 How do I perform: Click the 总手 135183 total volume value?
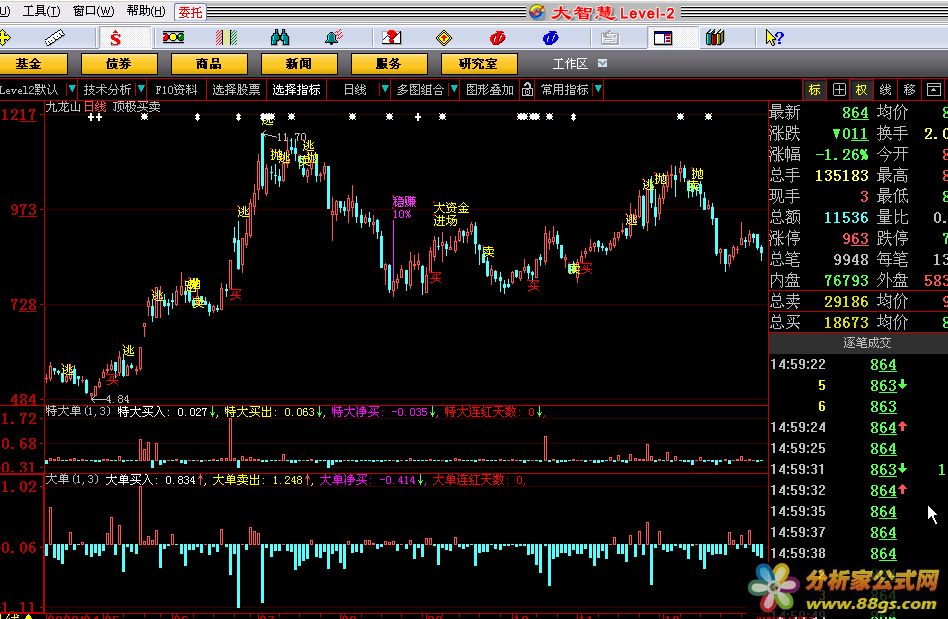click(842, 175)
